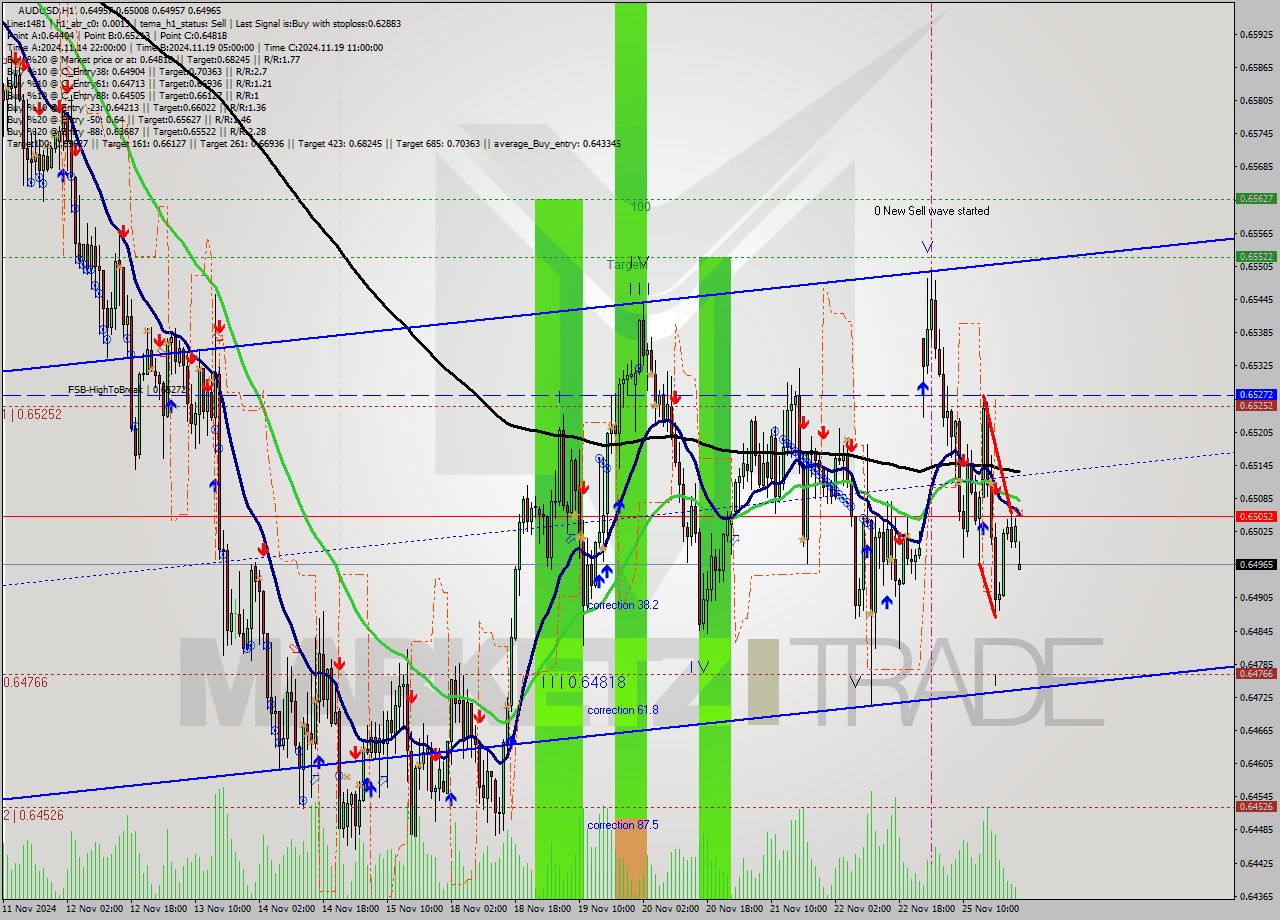Viewport: 1280px width, 920px height.
Task: Select the blue buy arrow near the 14 Nov low
Action: 318,762
